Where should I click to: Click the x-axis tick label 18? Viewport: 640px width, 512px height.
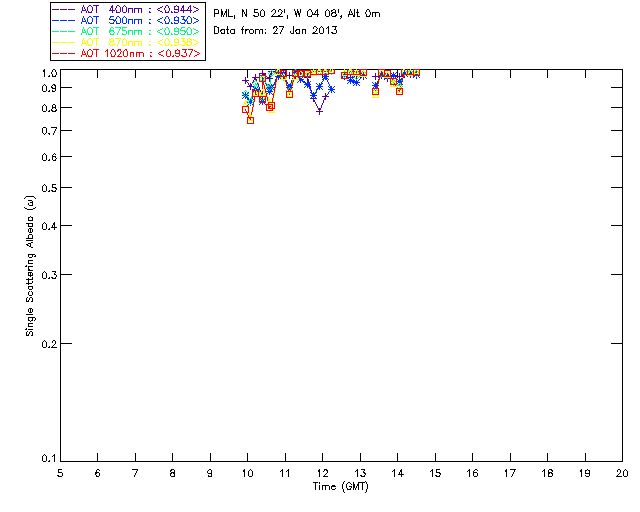tap(547, 473)
